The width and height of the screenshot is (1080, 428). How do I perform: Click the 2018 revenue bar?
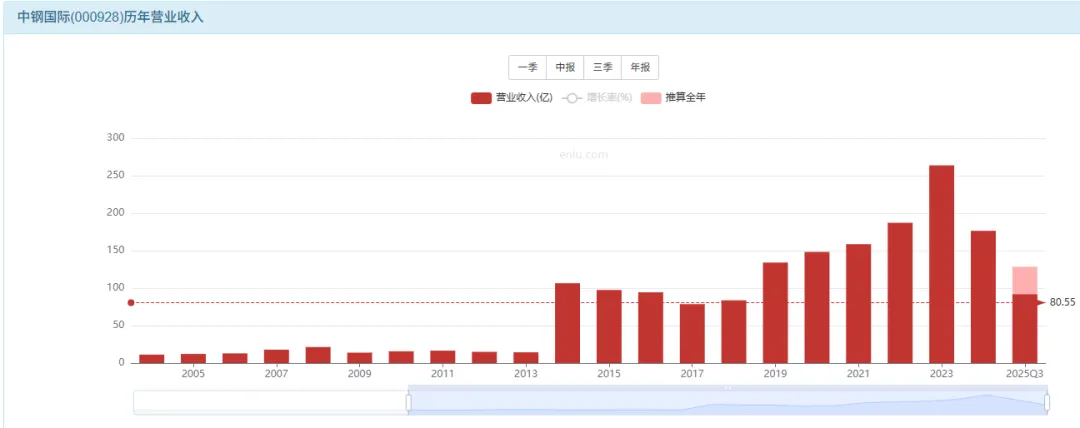[x=734, y=332]
